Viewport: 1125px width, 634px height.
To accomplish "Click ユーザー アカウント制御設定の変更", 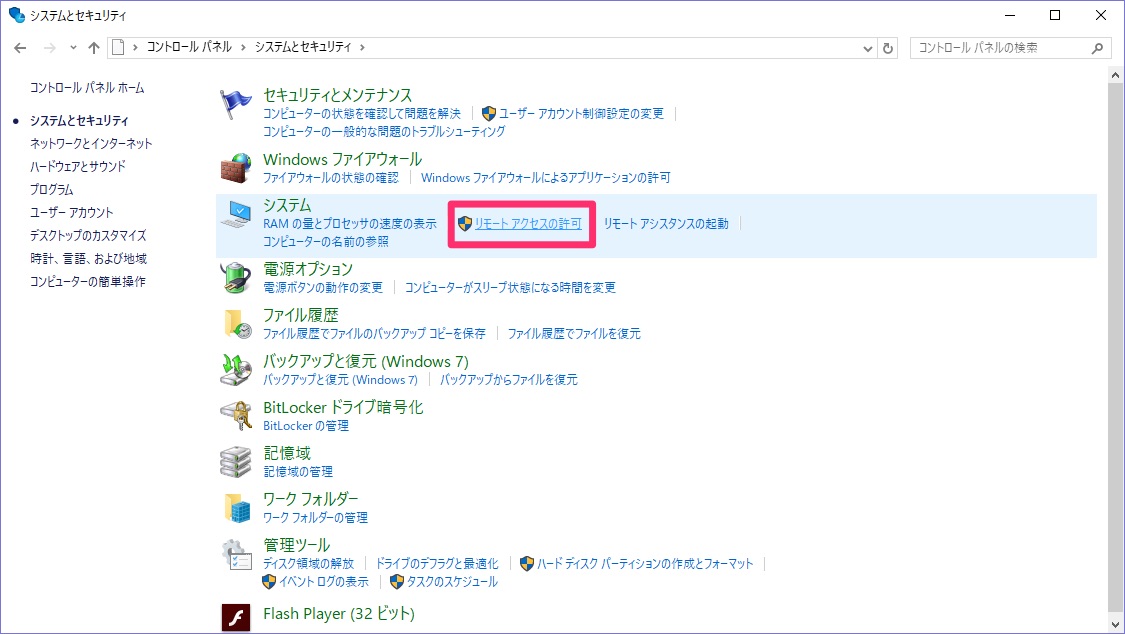I will [x=581, y=113].
